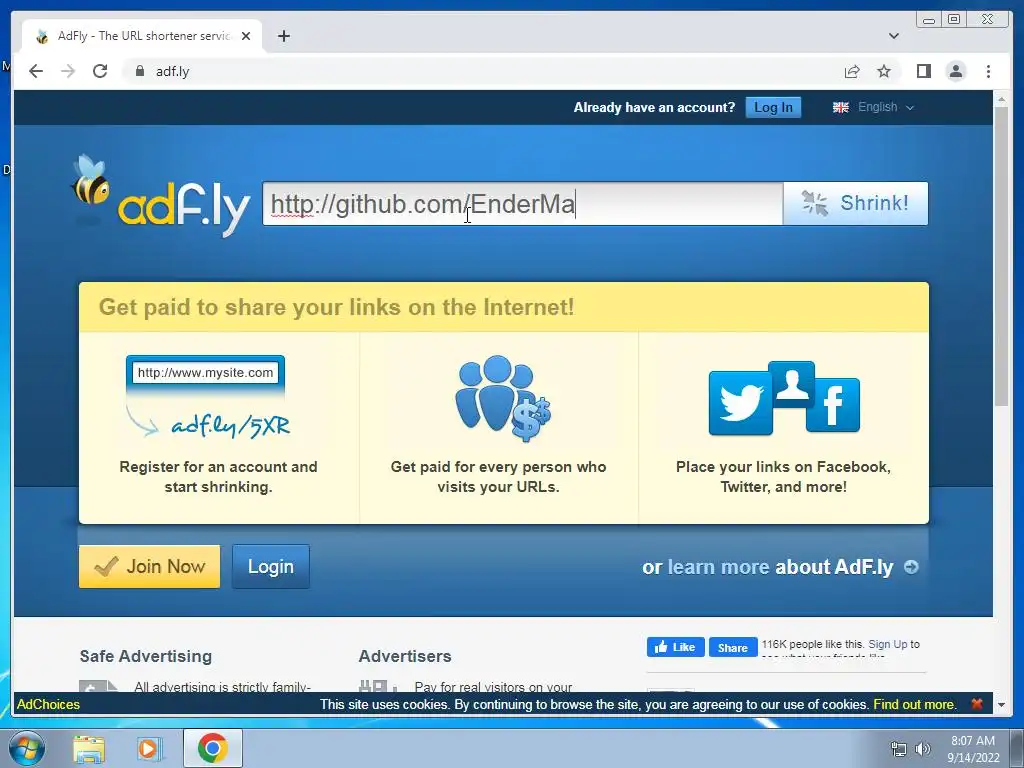Click the Get paid to share banner heading

(x=336, y=307)
